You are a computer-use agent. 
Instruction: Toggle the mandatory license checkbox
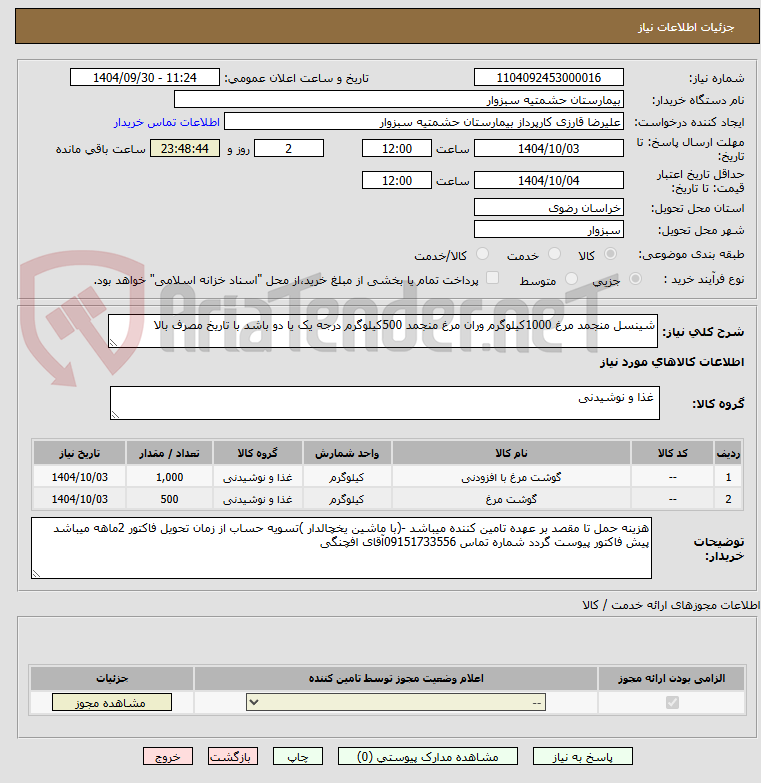click(672, 703)
